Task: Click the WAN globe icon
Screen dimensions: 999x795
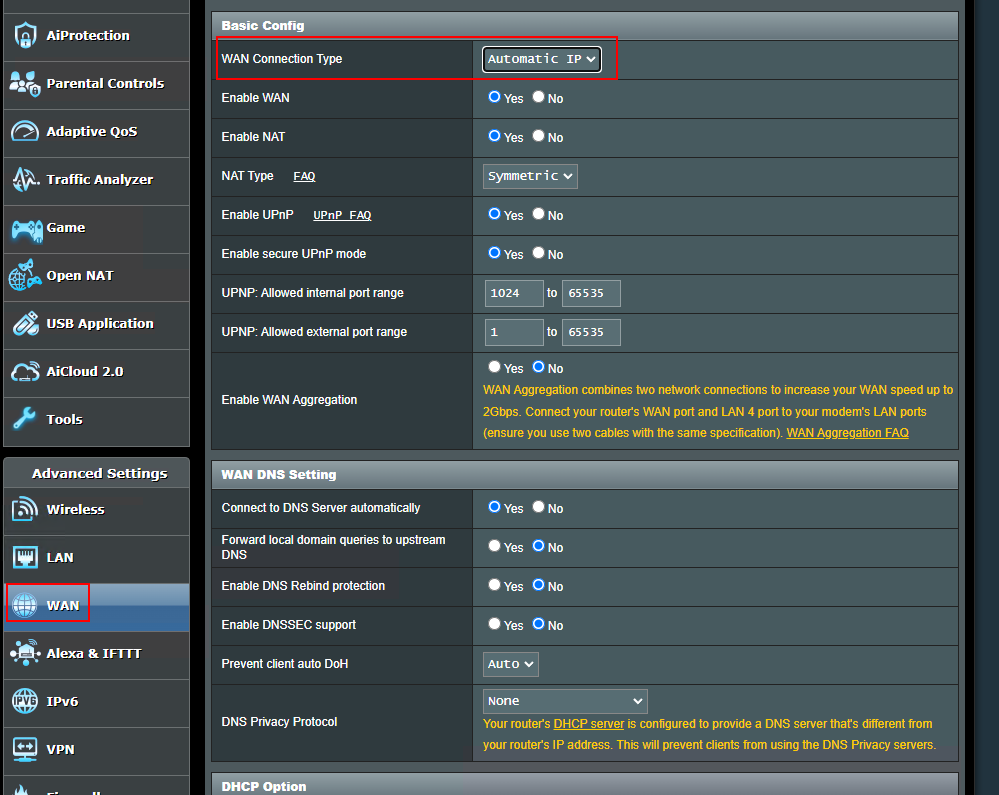Action: pos(25,605)
